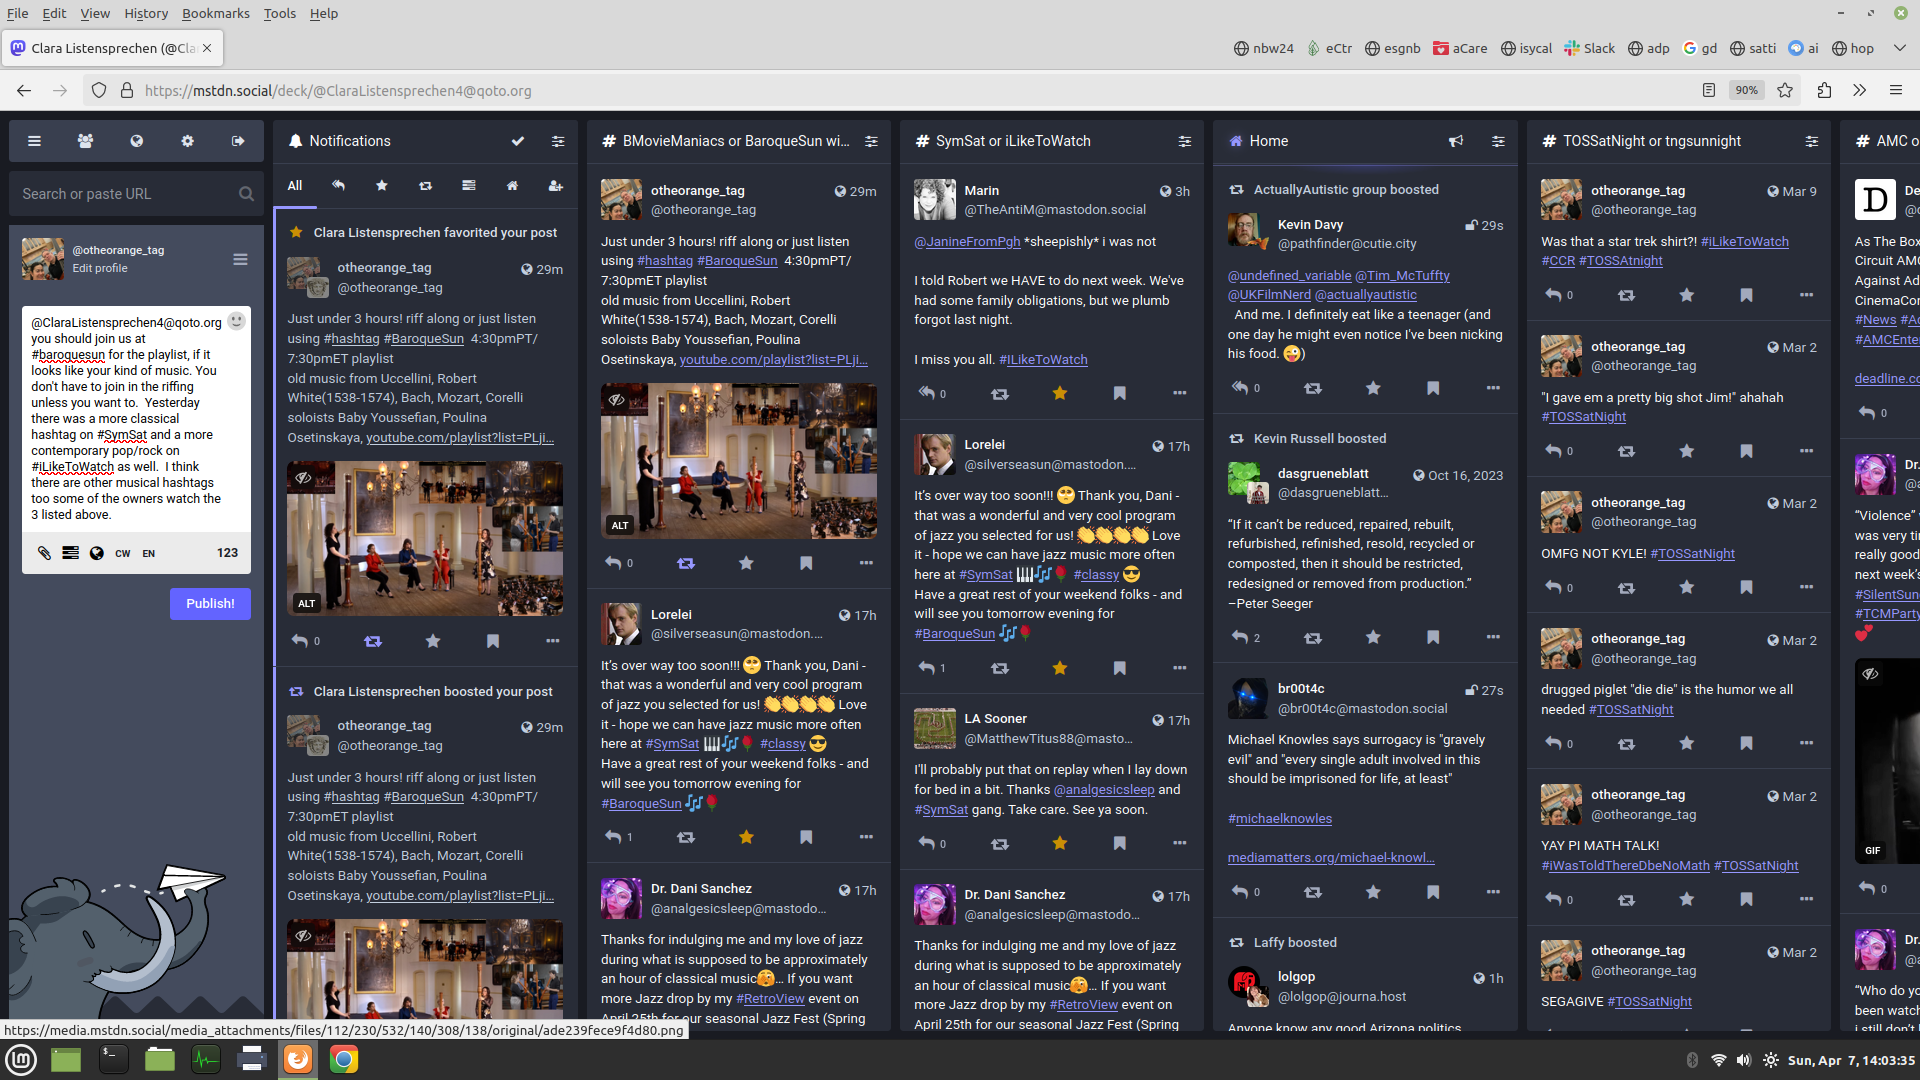Open the federated timeline globe icon

point(136,141)
